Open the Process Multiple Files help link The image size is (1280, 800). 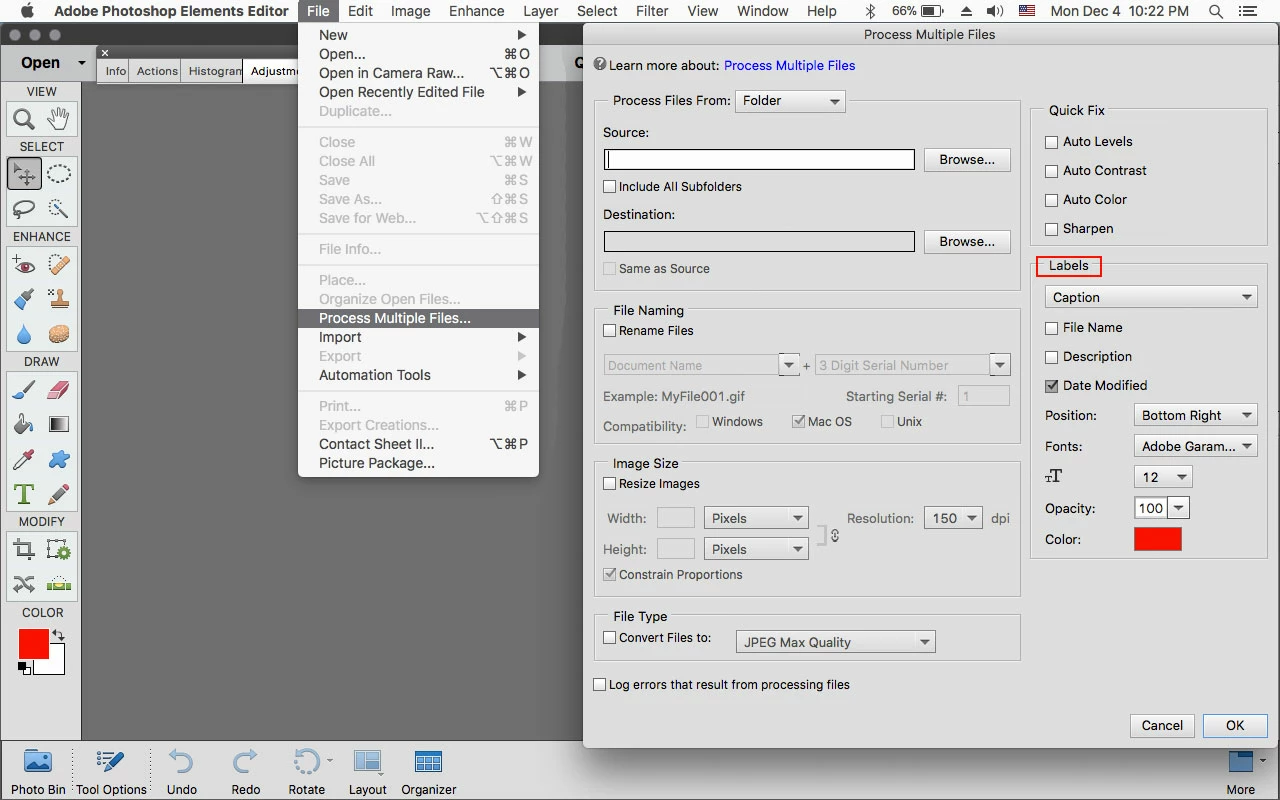pyautogui.click(x=789, y=65)
